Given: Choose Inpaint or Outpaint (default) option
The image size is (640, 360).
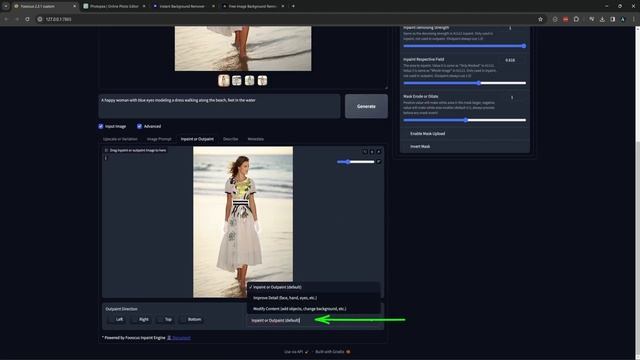Looking at the screenshot, I should point(313,287).
